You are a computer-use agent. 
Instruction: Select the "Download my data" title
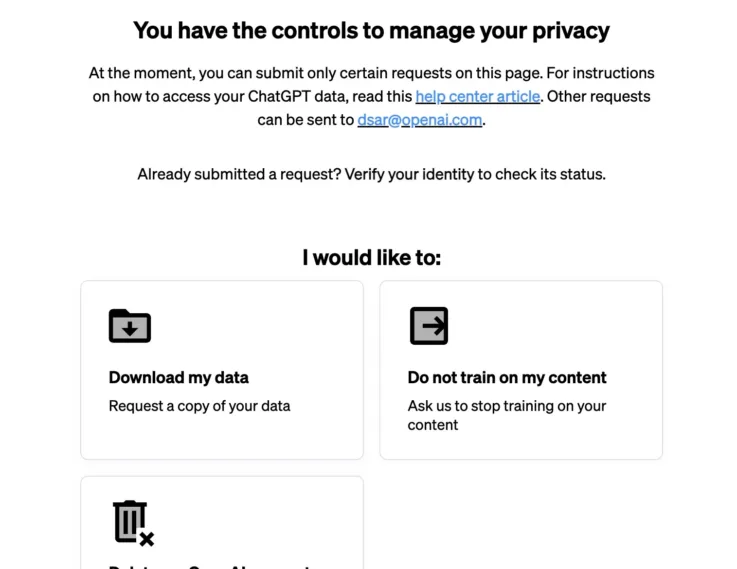click(178, 378)
